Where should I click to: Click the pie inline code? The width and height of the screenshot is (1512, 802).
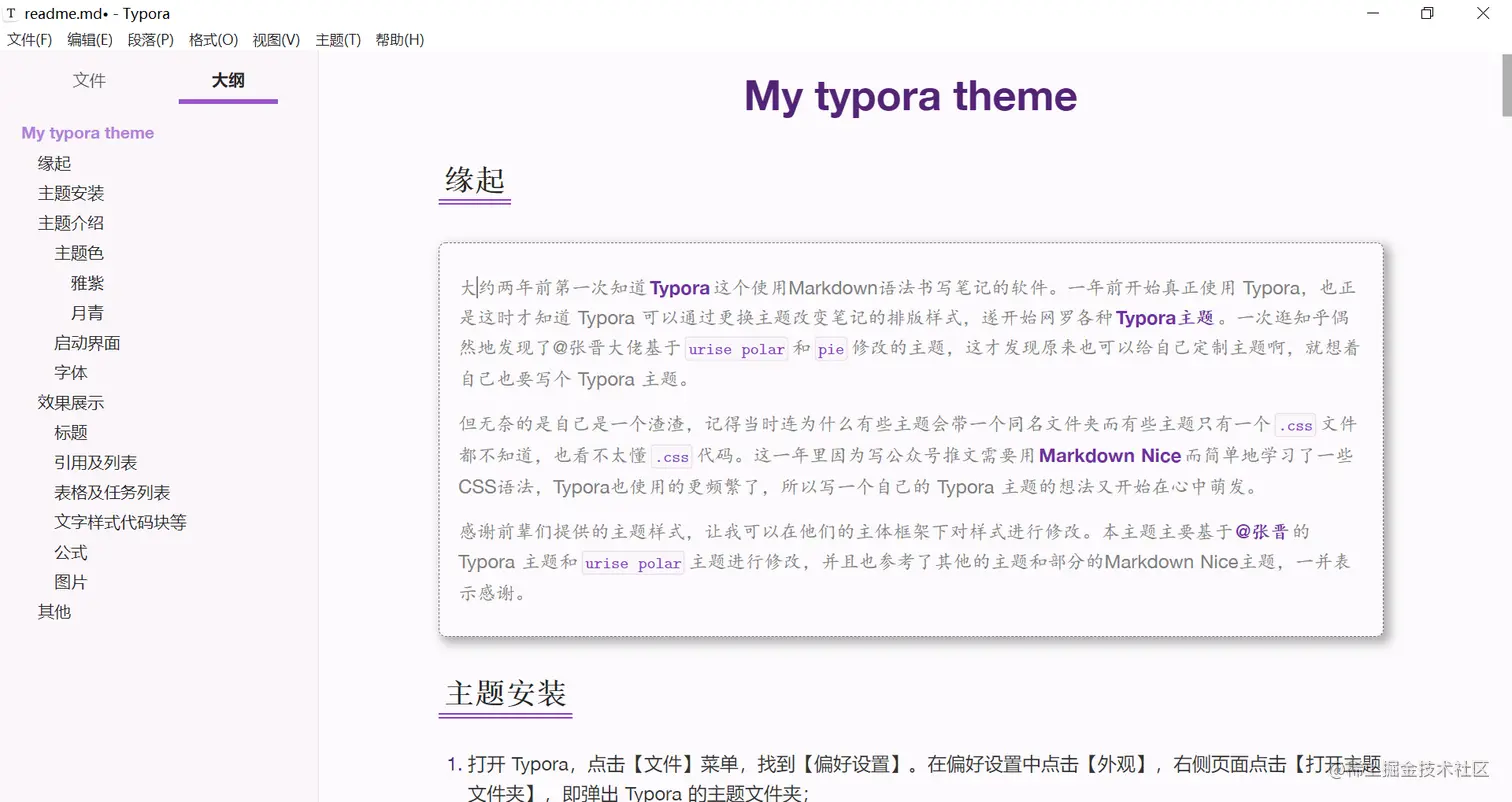point(831,350)
